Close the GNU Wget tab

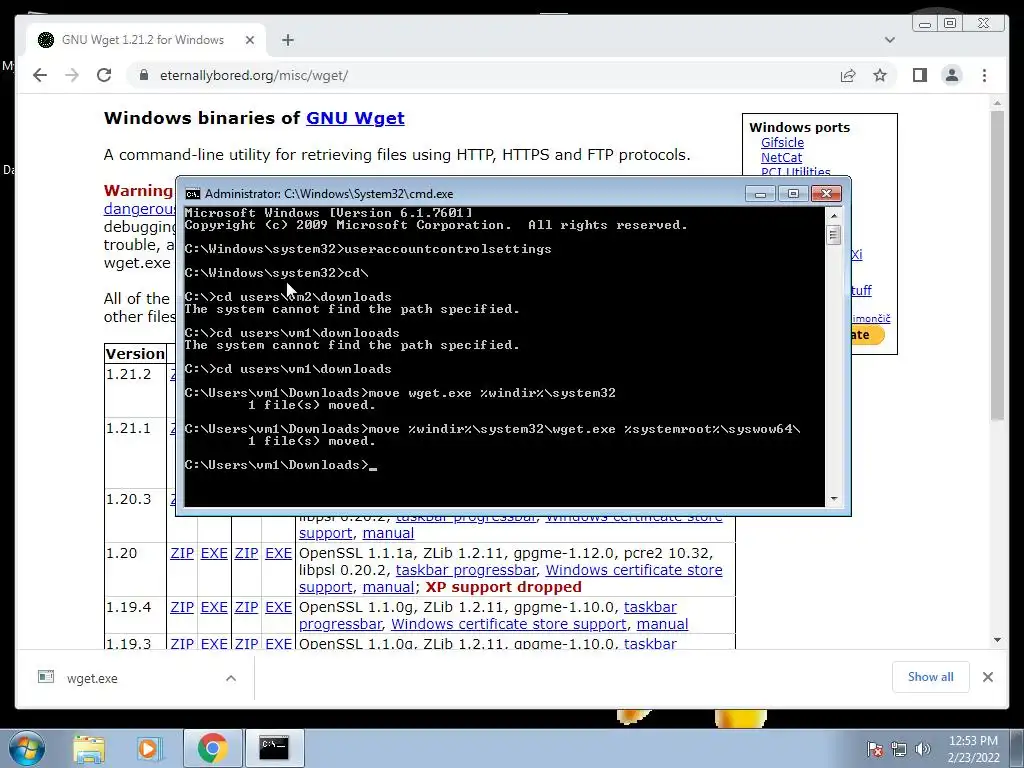pyautogui.click(x=249, y=40)
